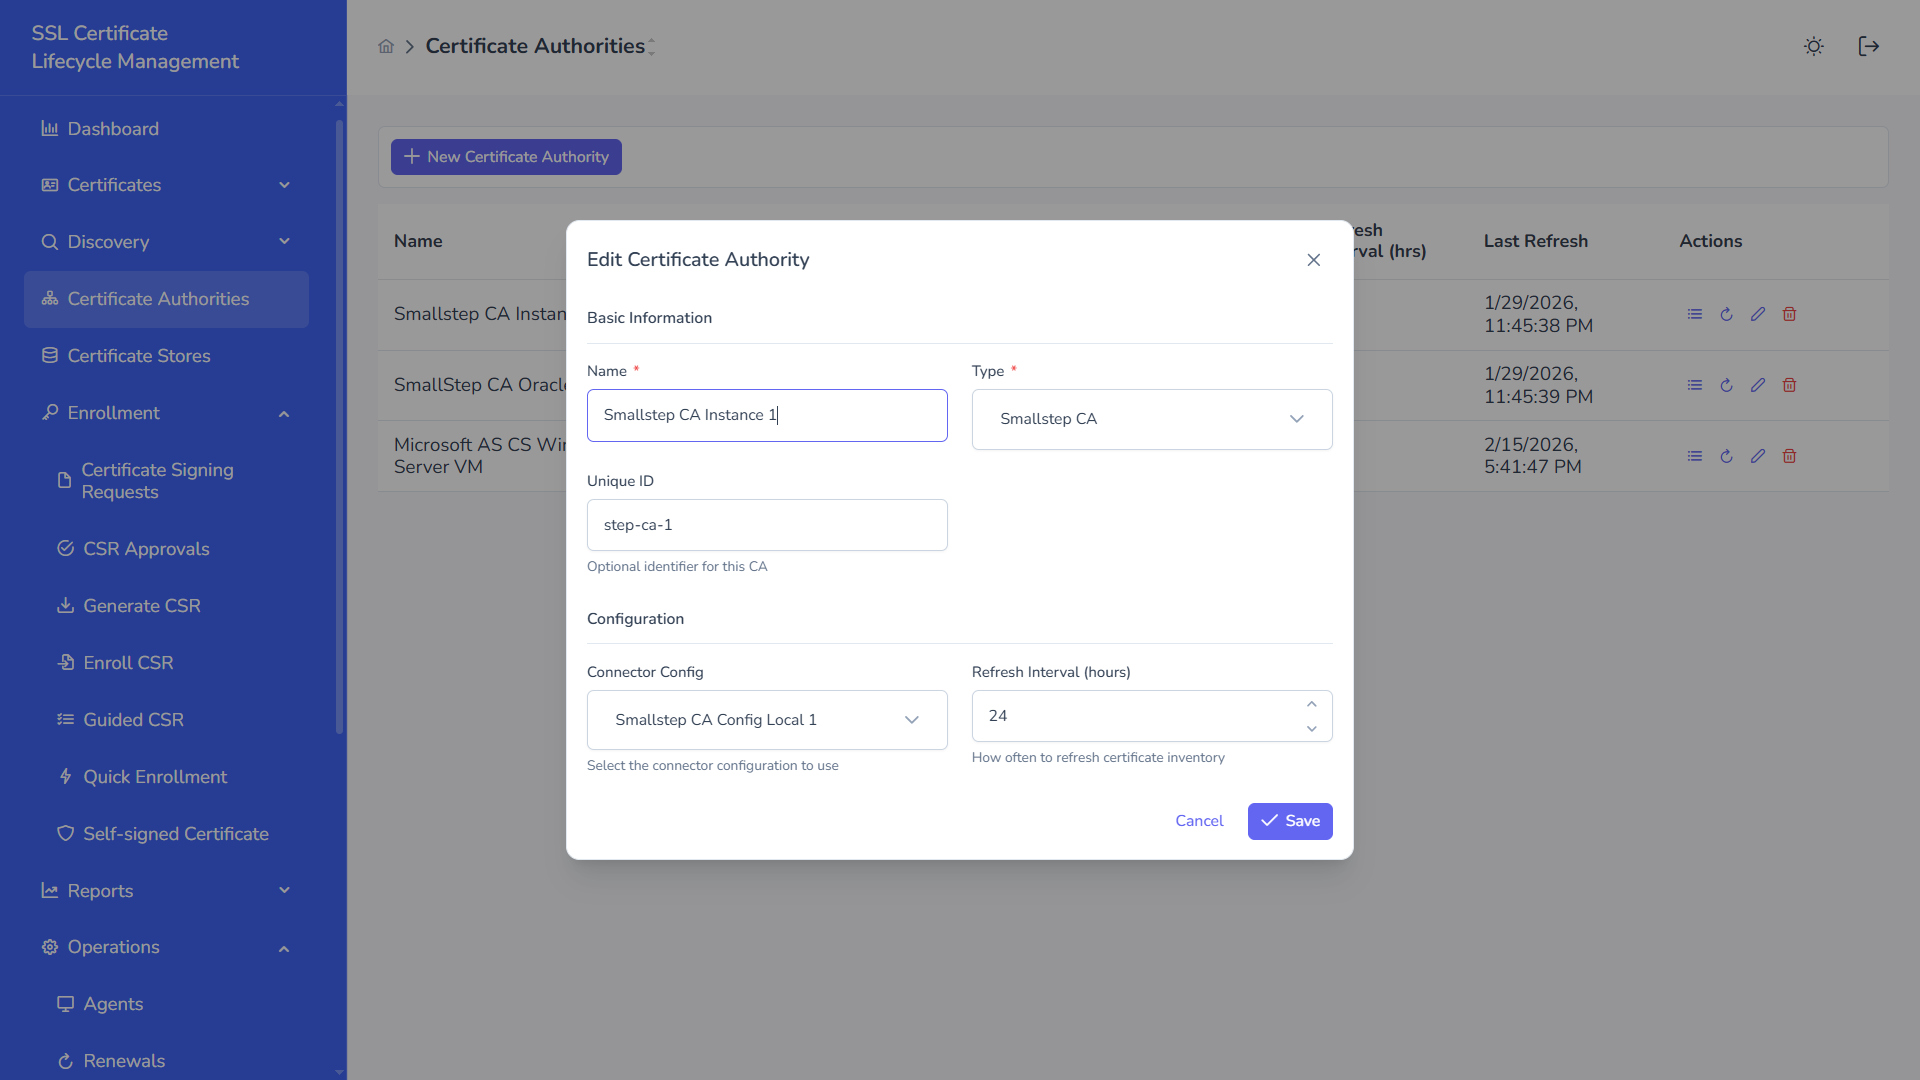Cancel editing the certificate authority
Viewport: 1920px width, 1080px height.
click(1198, 821)
